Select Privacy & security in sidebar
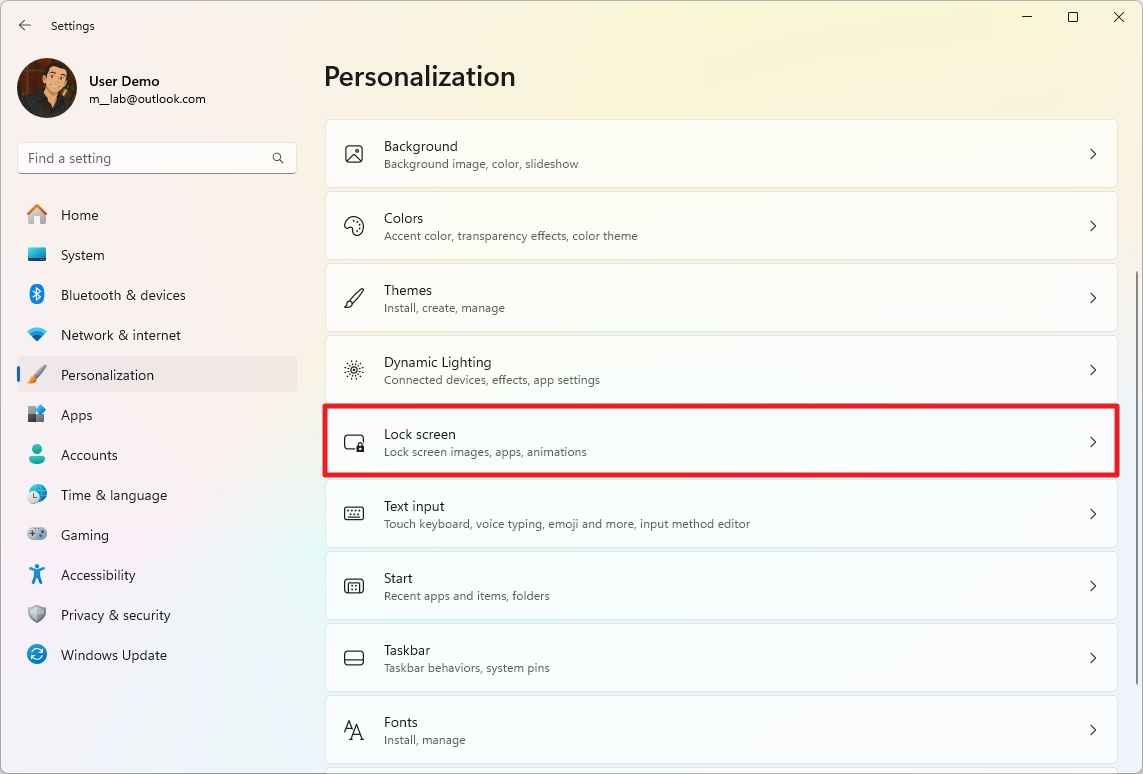 coord(115,615)
